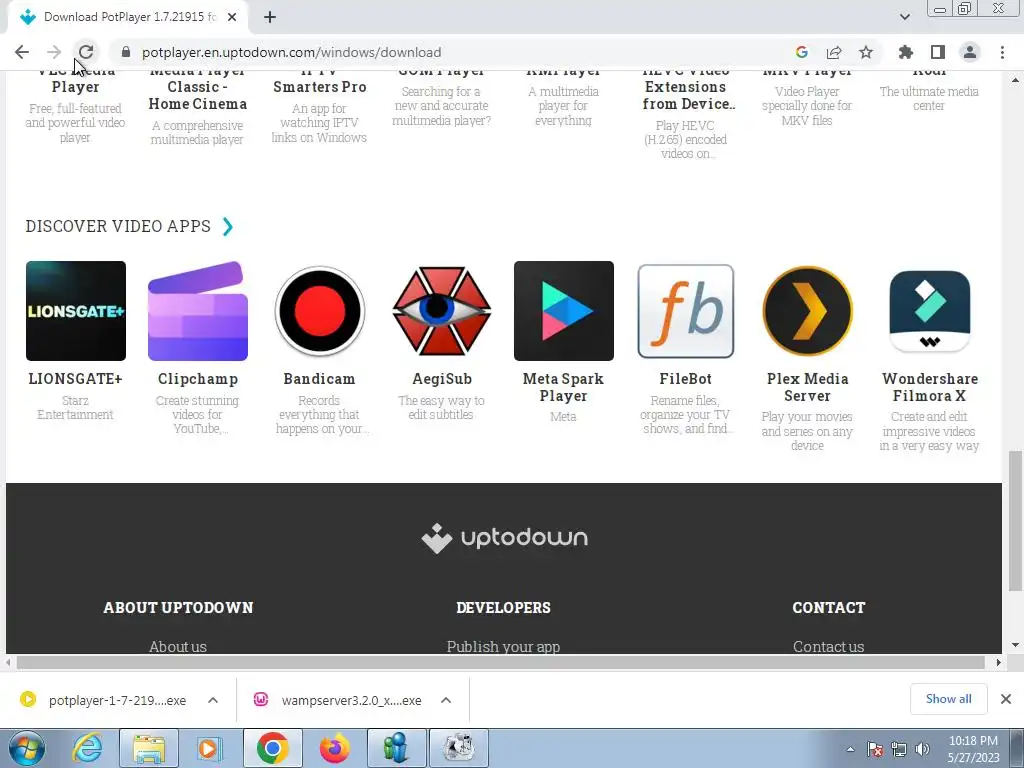This screenshot has height=768, width=1024.
Task: Click the scroll down arrow
Action: point(1016,645)
